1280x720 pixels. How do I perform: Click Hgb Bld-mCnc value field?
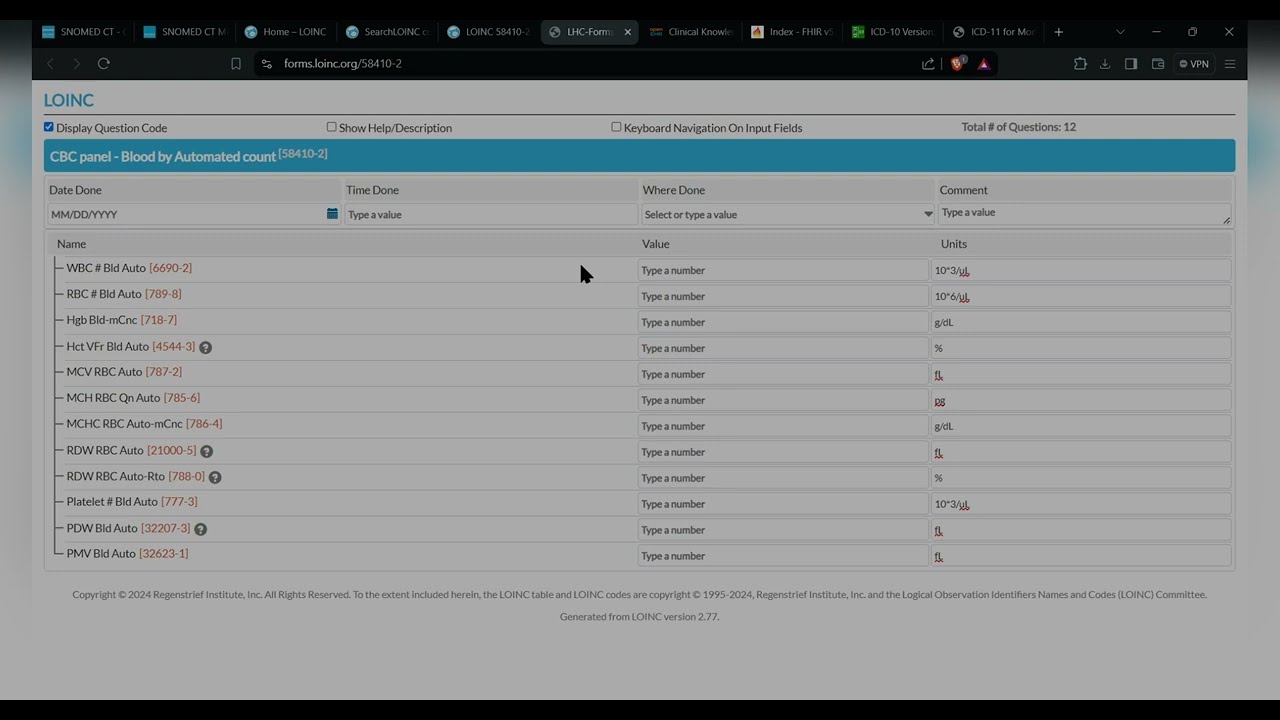click(783, 322)
